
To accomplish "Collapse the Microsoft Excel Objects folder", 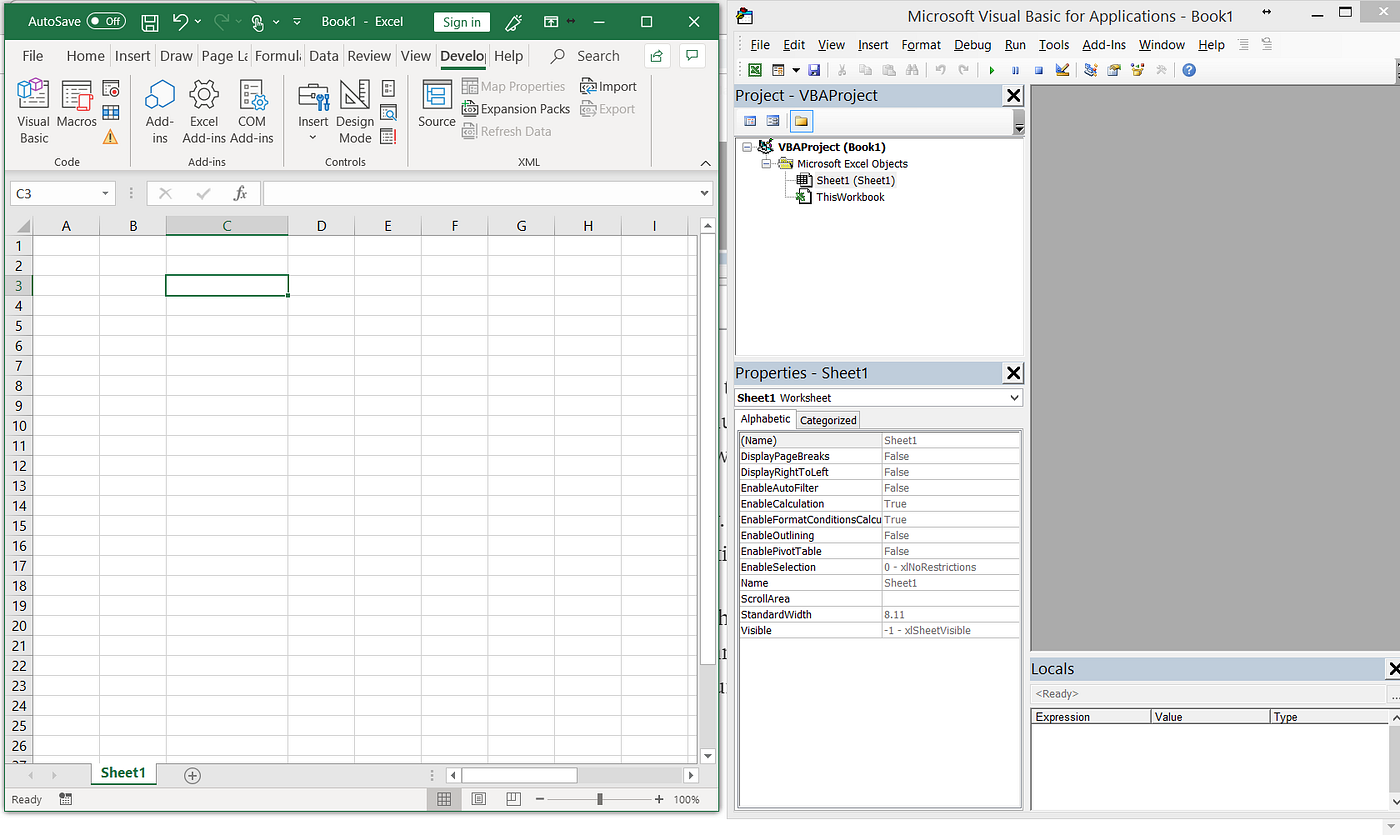I will [766, 163].
